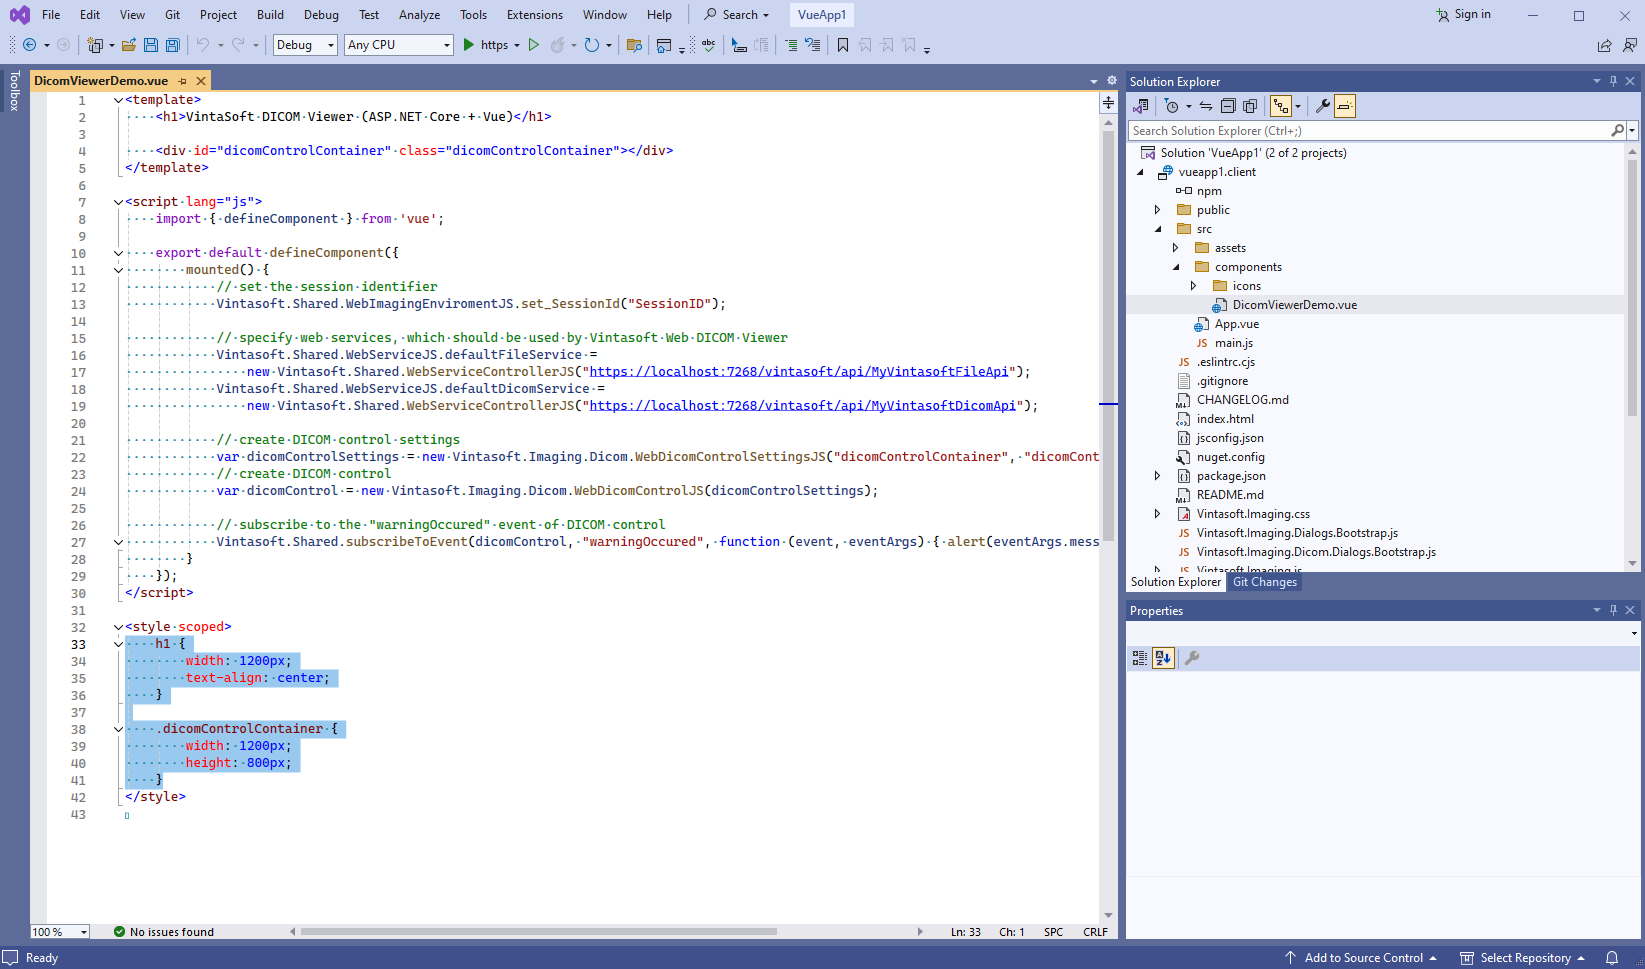Screen dimensions: 1645x969
Task: Switch to the Git Changes tab
Action: click(x=1264, y=582)
